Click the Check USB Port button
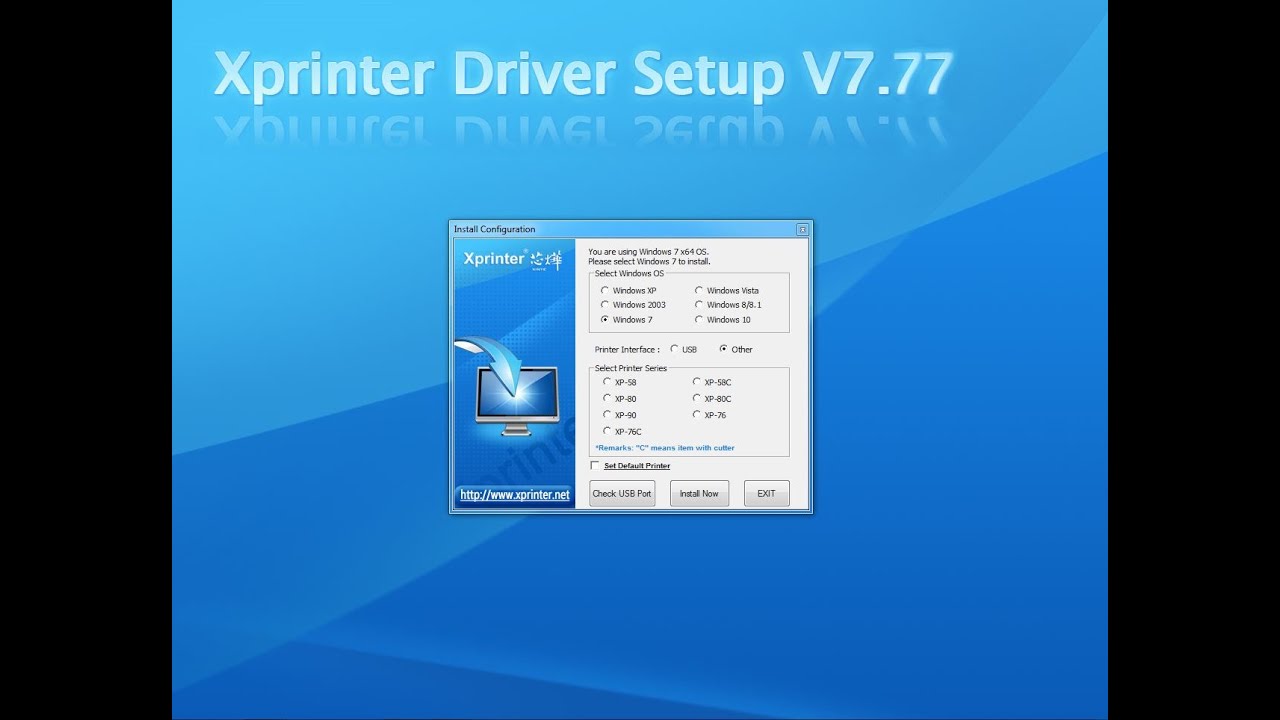 (622, 493)
